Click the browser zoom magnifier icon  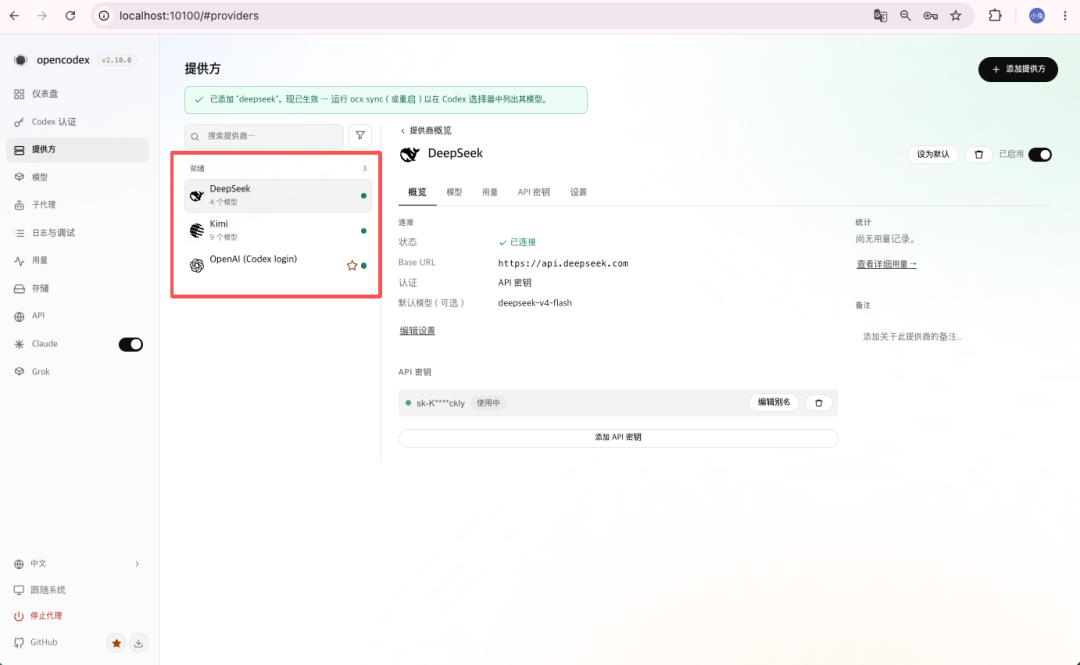906,15
